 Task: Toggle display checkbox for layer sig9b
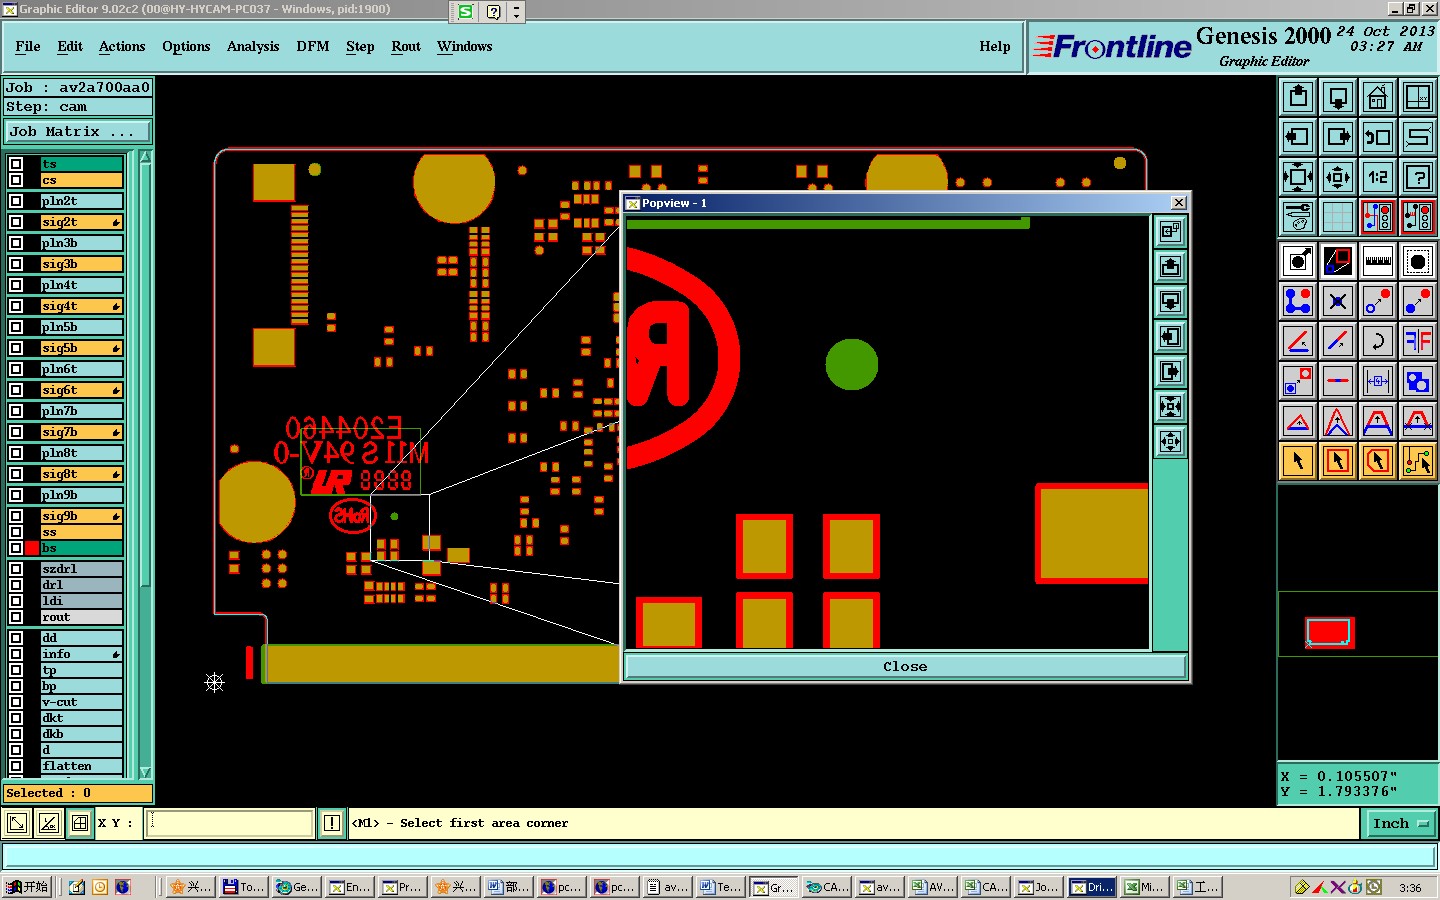[16, 516]
